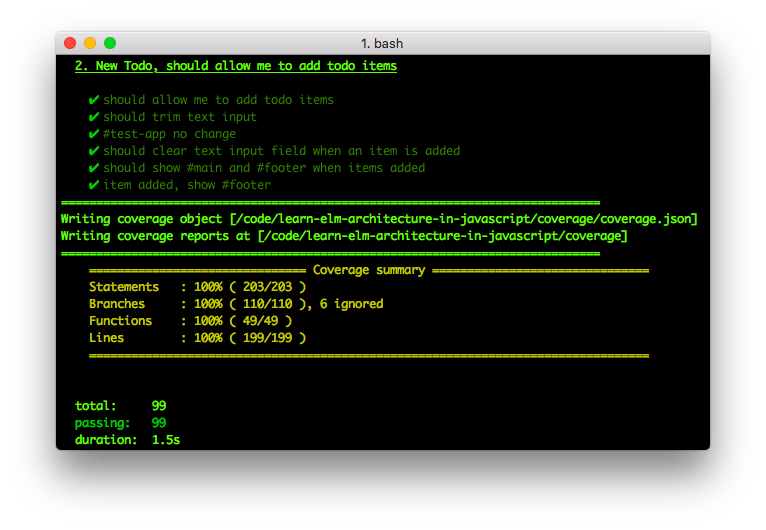Screen dimensions: 766x530
Task: Click the yellow minimize window button
Action: pos(90,43)
